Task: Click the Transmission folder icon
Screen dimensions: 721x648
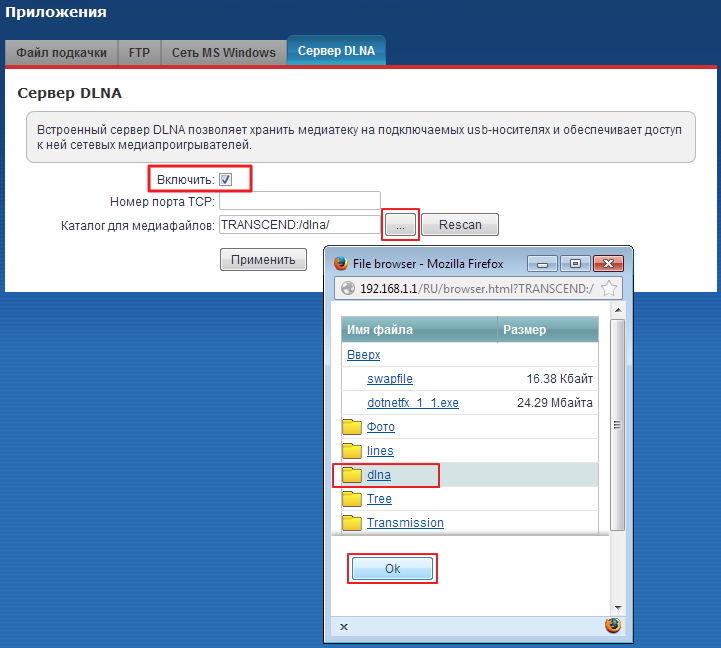Action: click(x=352, y=522)
